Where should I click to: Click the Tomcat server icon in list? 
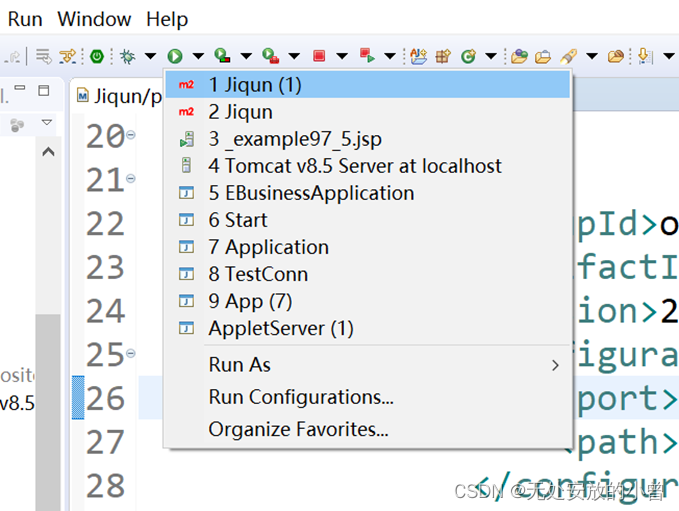coord(186,166)
